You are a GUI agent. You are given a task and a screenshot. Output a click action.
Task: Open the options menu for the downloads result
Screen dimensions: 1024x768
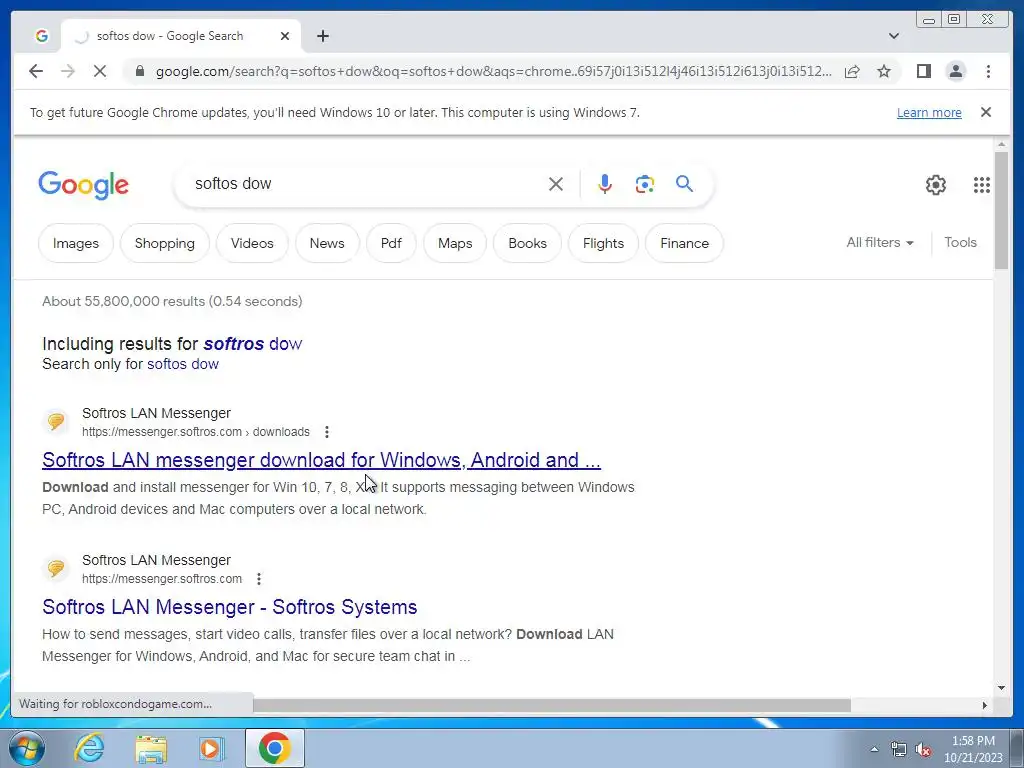(327, 432)
